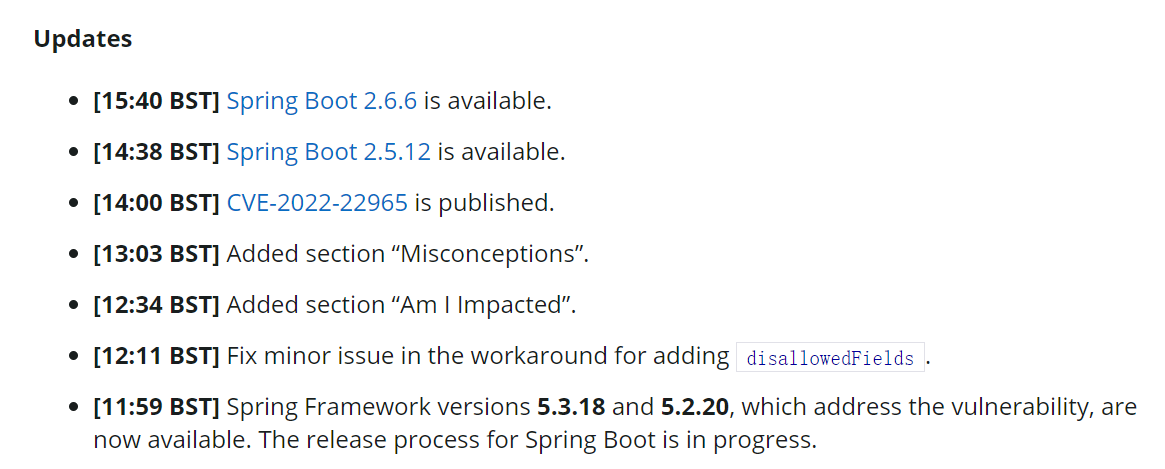
Task: Click the 'Spring Framework versions' text
Action: [377, 407]
